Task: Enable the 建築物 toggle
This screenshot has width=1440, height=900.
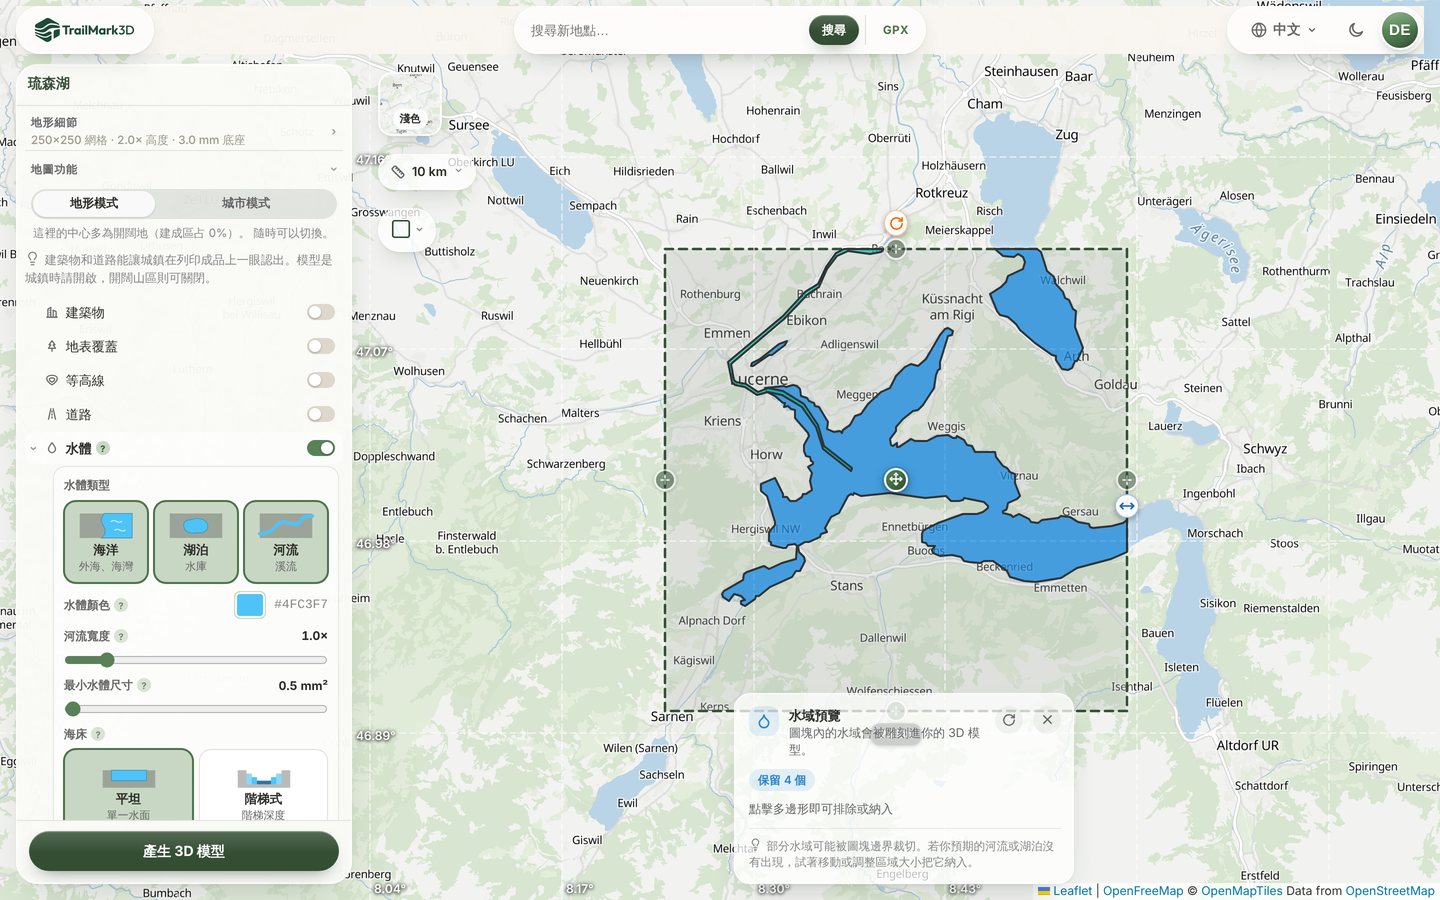Action: tap(321, 312)
